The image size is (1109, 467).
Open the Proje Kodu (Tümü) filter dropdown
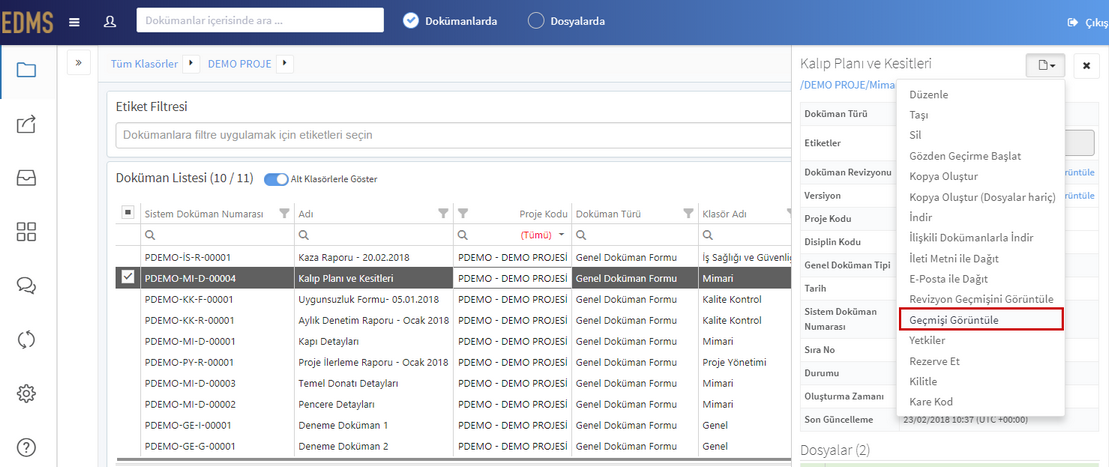point(562,234)
